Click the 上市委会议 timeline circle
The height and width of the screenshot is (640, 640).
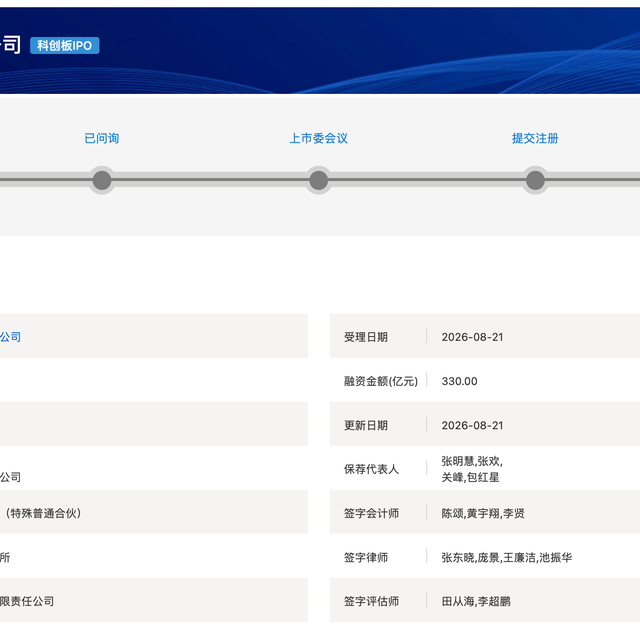[x=319, y=180]
